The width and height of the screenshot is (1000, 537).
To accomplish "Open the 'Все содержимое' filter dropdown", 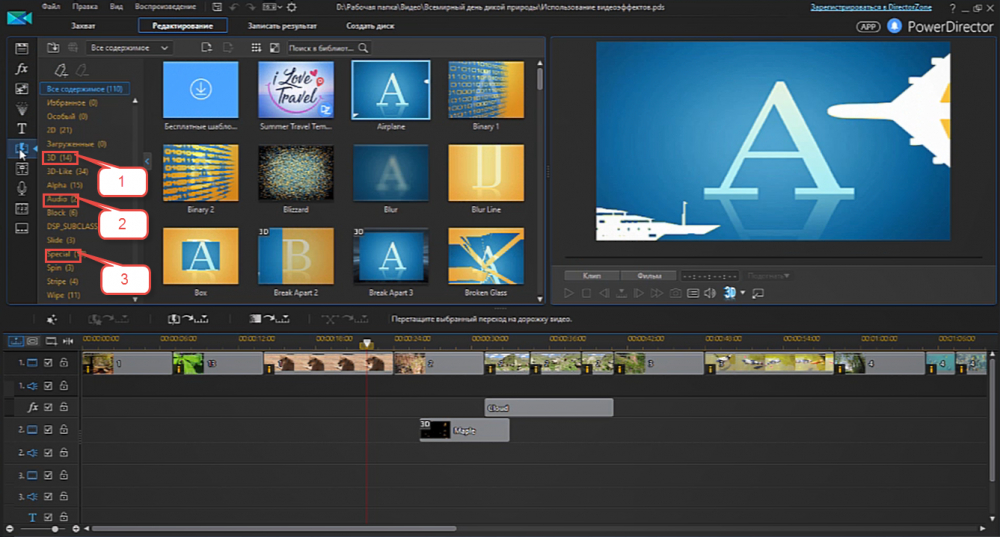I will point(128,47).
